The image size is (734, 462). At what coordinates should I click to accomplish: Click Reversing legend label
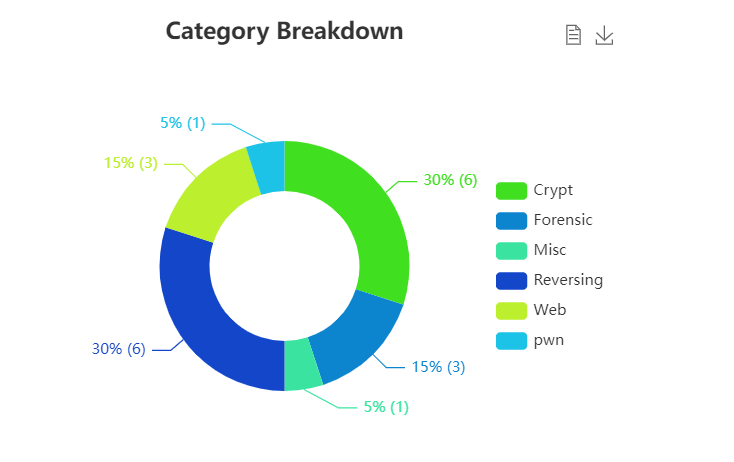568,280
